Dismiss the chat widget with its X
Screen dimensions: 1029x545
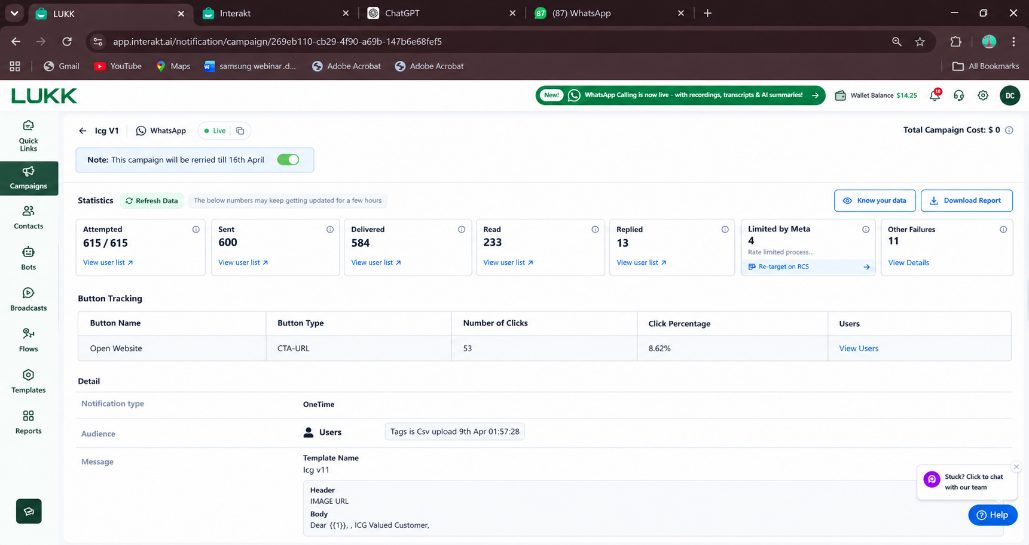tap(1017, 467)
